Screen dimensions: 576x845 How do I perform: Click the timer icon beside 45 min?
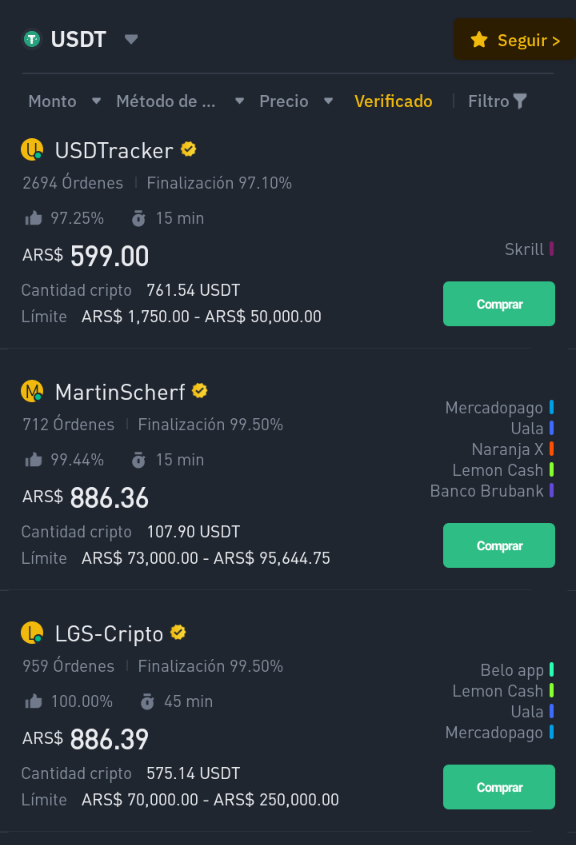tap(147, 701)
